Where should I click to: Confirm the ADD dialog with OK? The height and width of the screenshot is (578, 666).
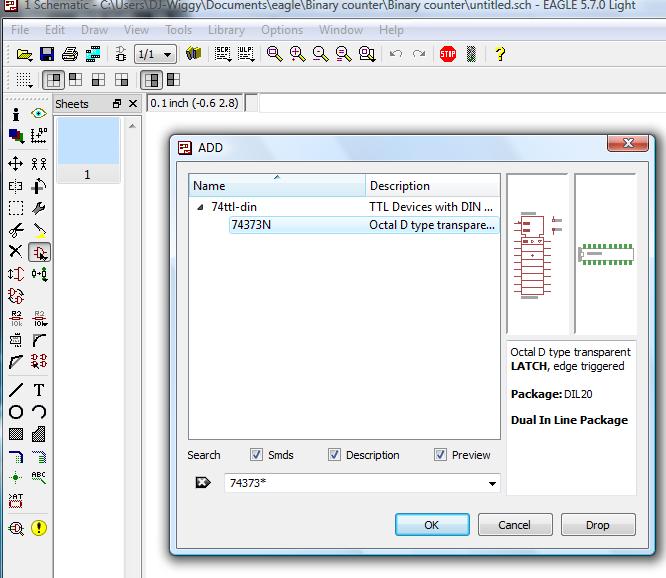click(432, 525)
